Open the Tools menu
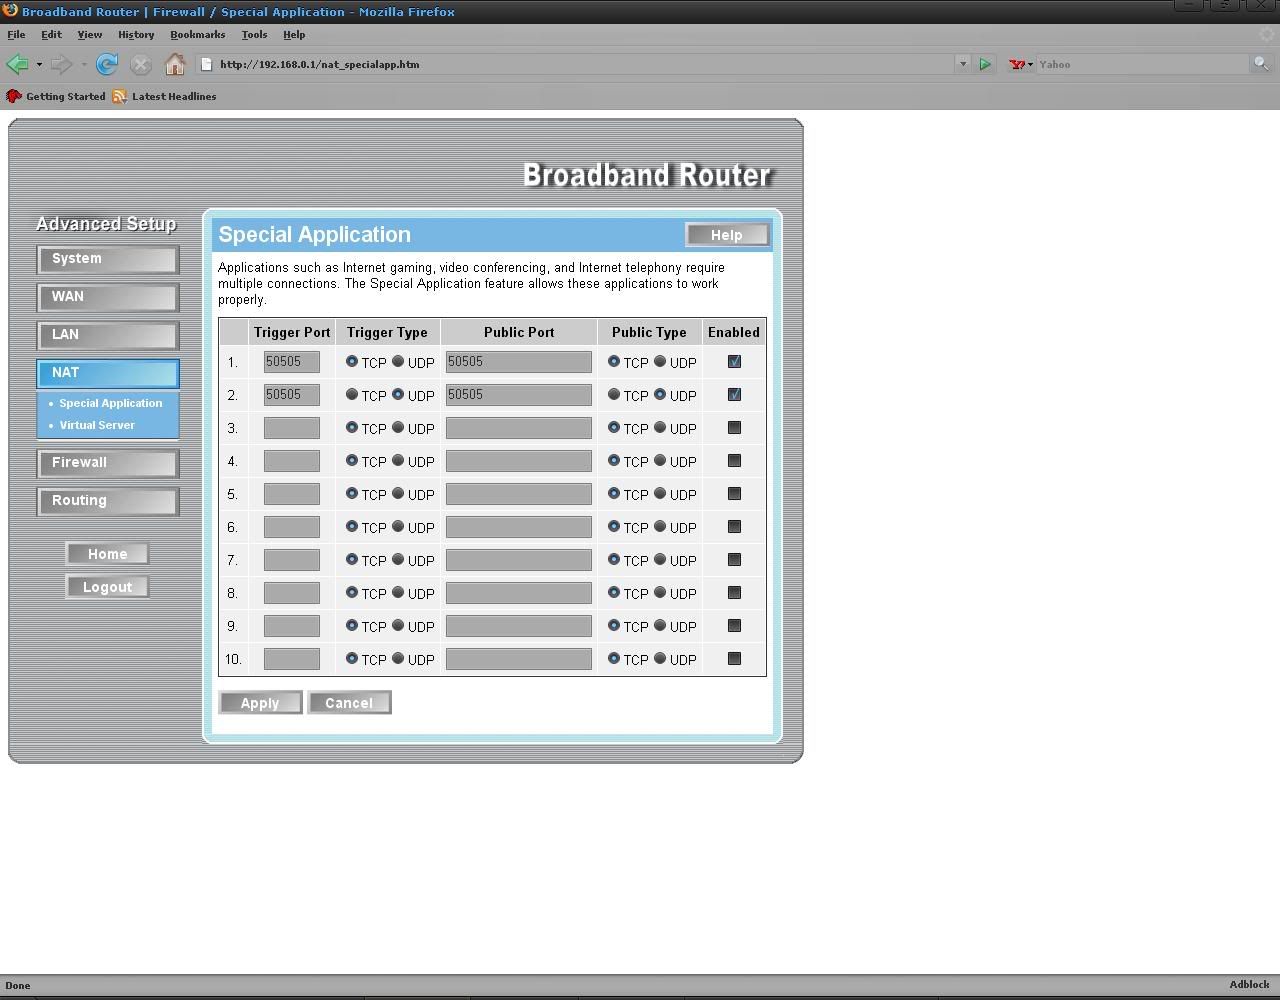The height and width of the screenshot is (1000, 1280). (x=254, y=34)
